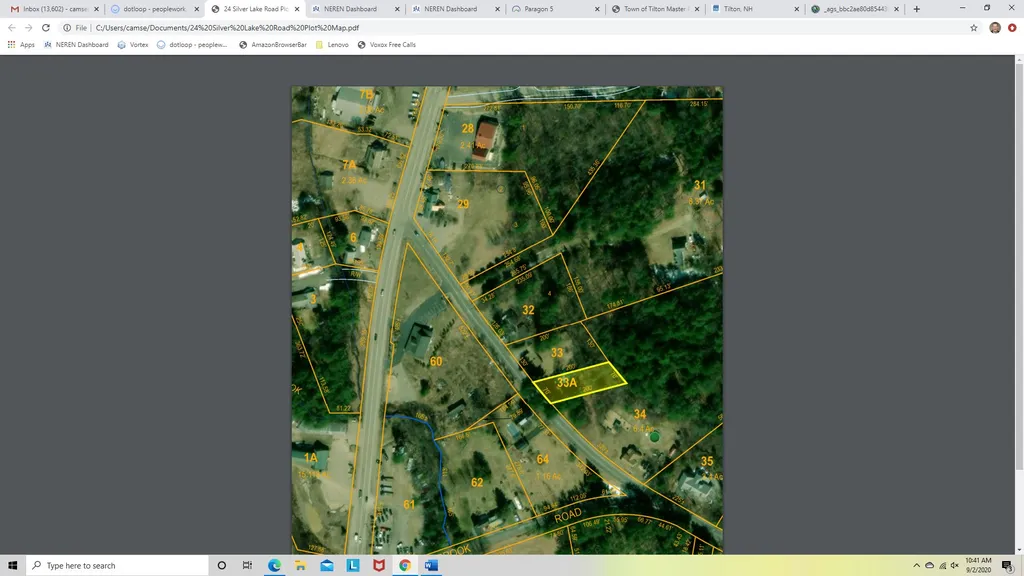Click the parcel 32 label on the map
Image resolution: width=1024 pixels, height=576 pixels.
point(528,310)
